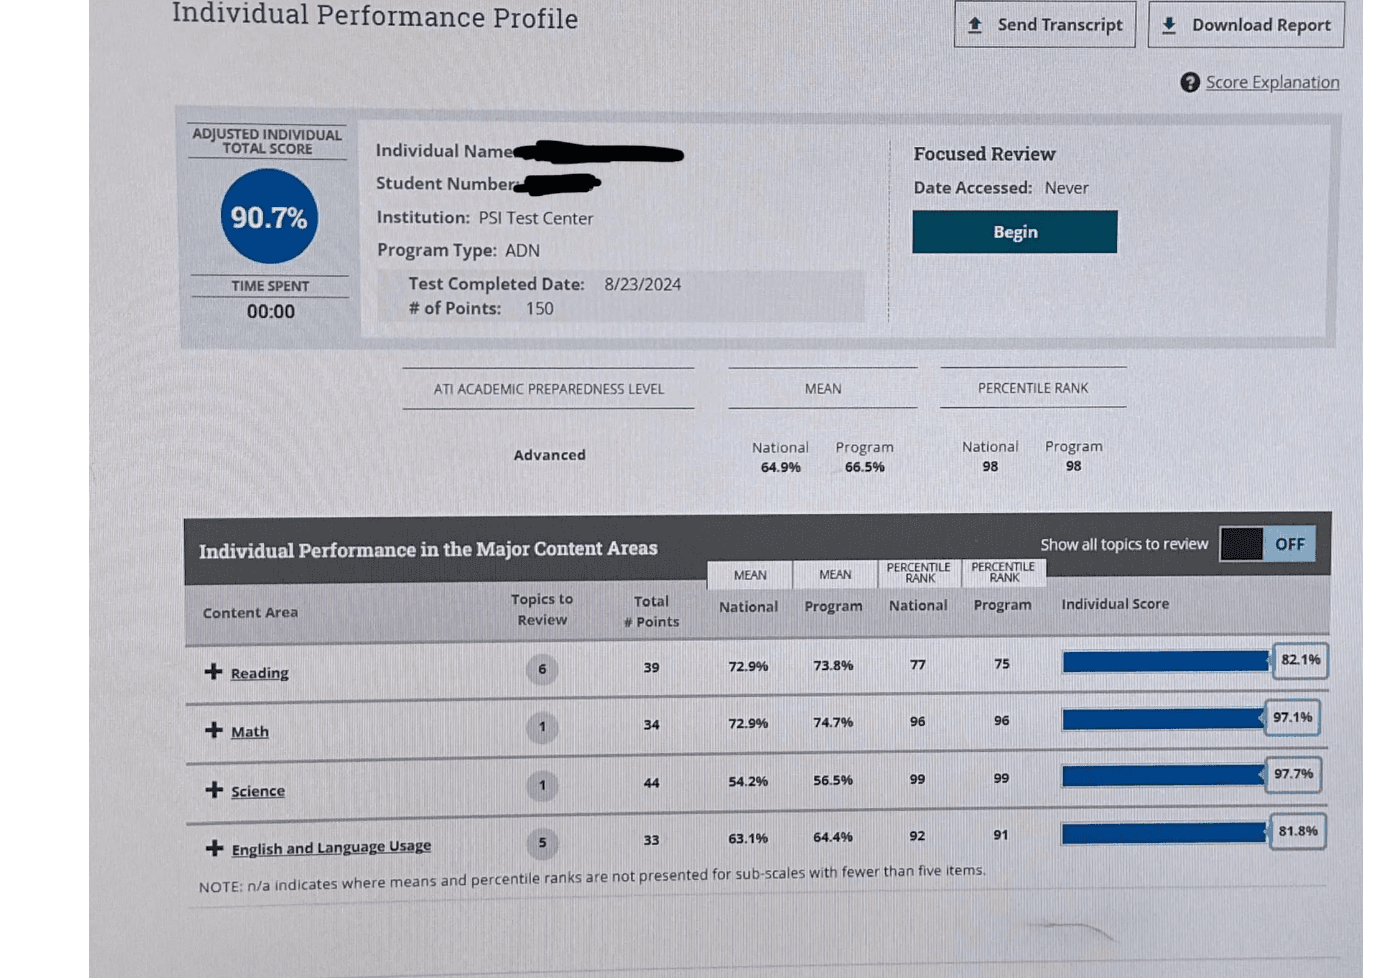Click the English national mean 63.1%

(x=748, y=839)
